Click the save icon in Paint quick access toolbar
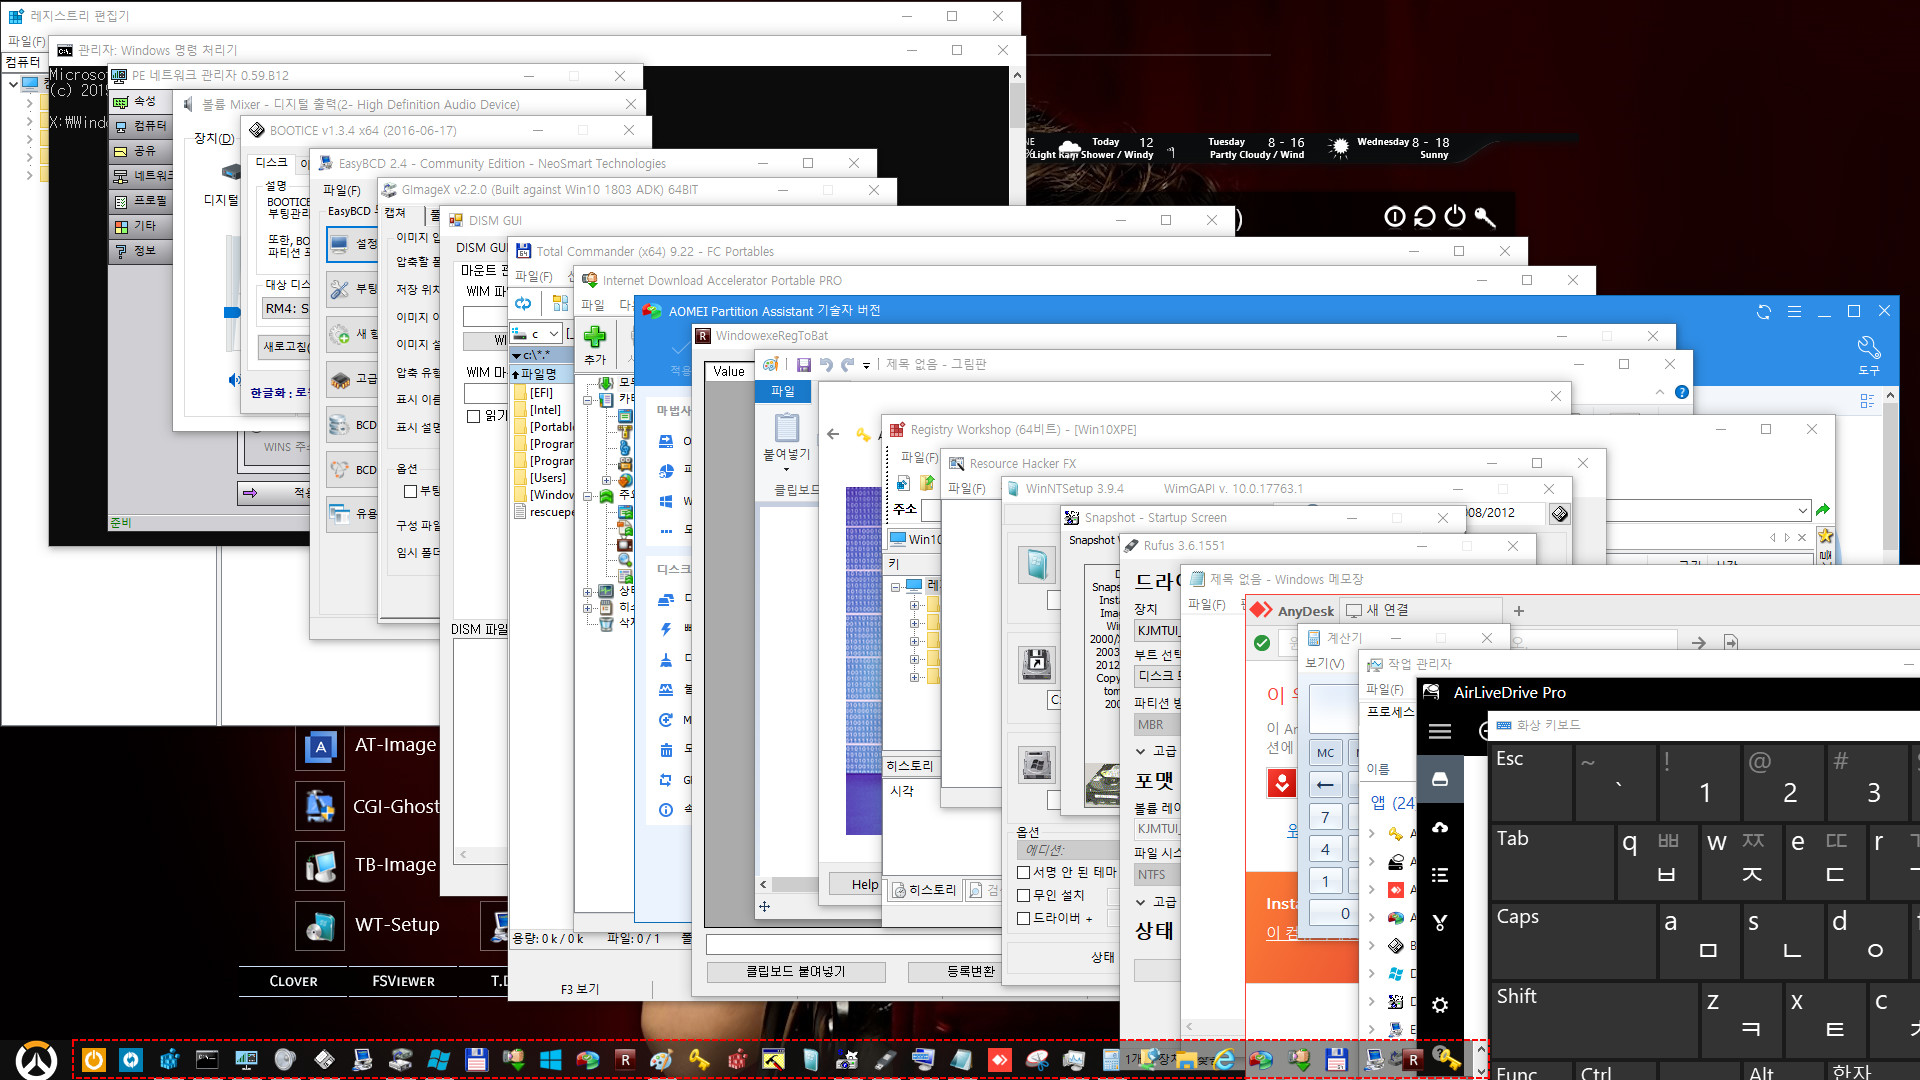Screen dimensions: 1920x1080 coord(803,365)
